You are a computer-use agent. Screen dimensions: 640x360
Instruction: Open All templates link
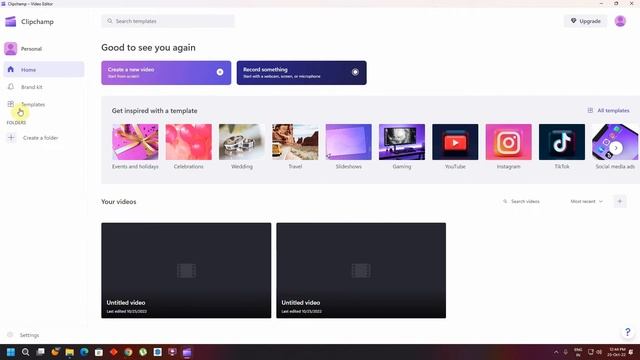pyautogui.click(x=613, y=111)
